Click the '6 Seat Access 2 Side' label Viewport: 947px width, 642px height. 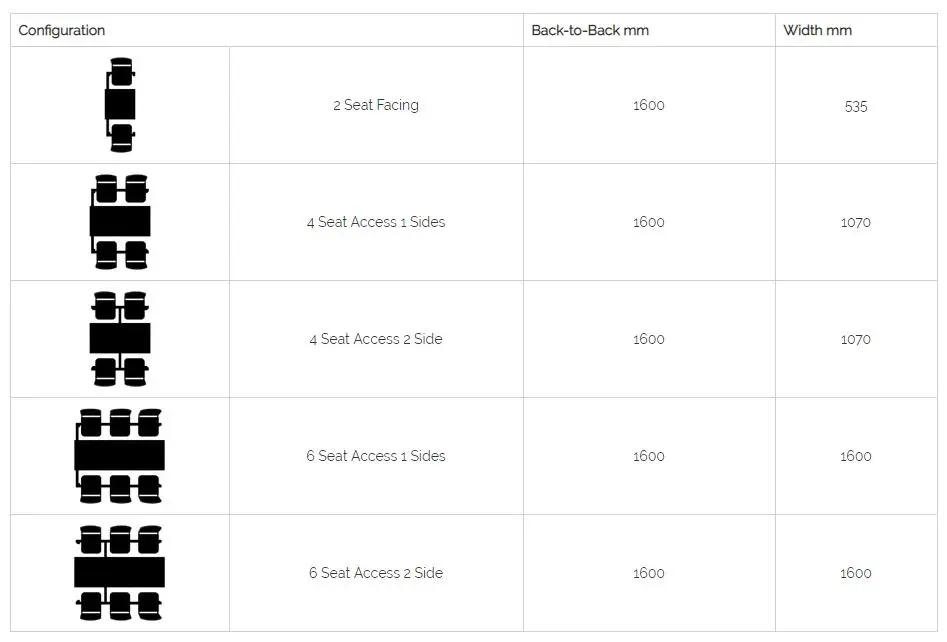click(x=376, y=573)
